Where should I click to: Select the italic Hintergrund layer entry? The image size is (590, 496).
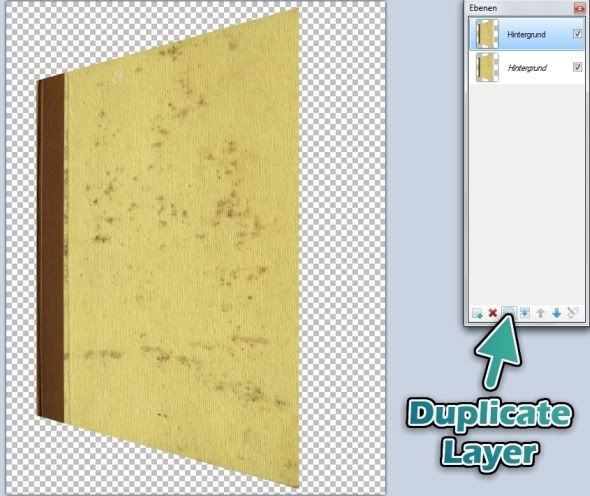(x=527, y=68)
